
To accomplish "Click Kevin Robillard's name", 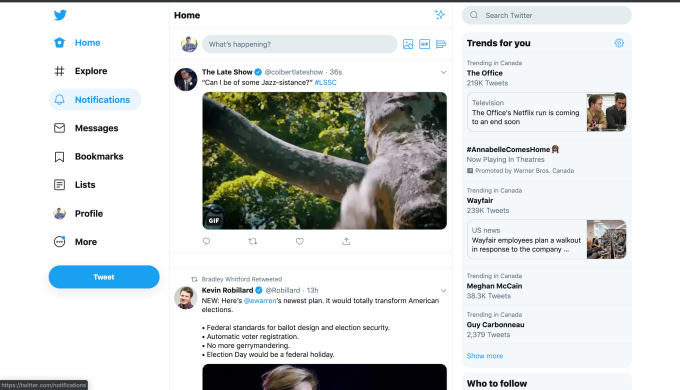I will click(x=227, y=290).
